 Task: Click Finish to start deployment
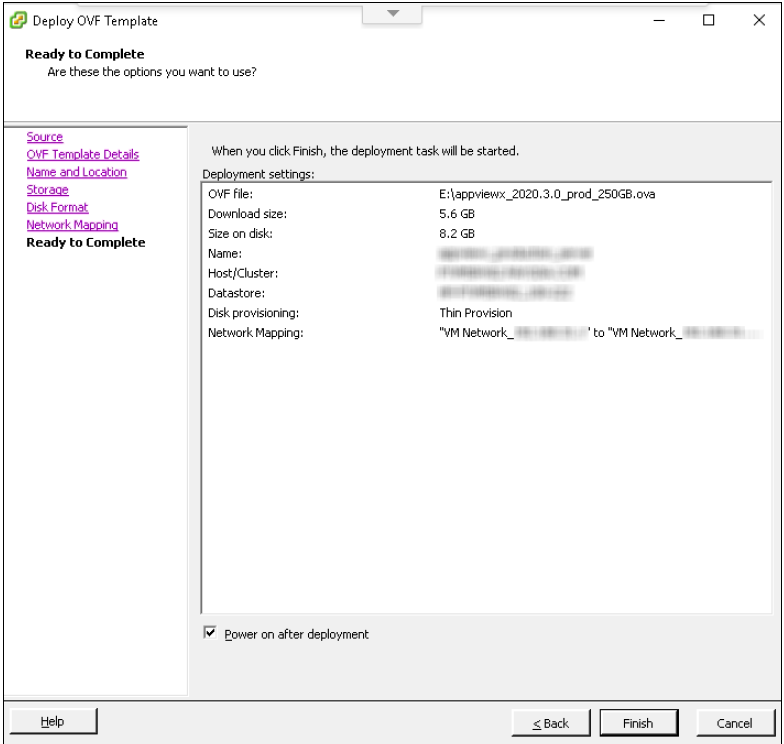[x=638, y=723]
